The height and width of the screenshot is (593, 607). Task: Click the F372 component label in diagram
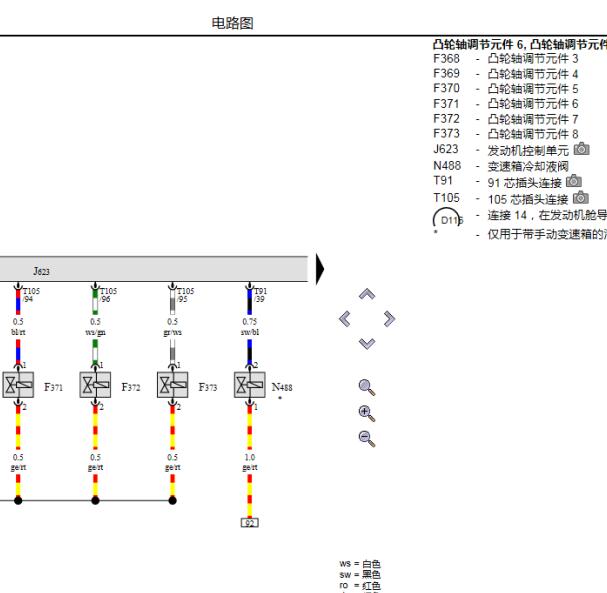coord(131,387)
